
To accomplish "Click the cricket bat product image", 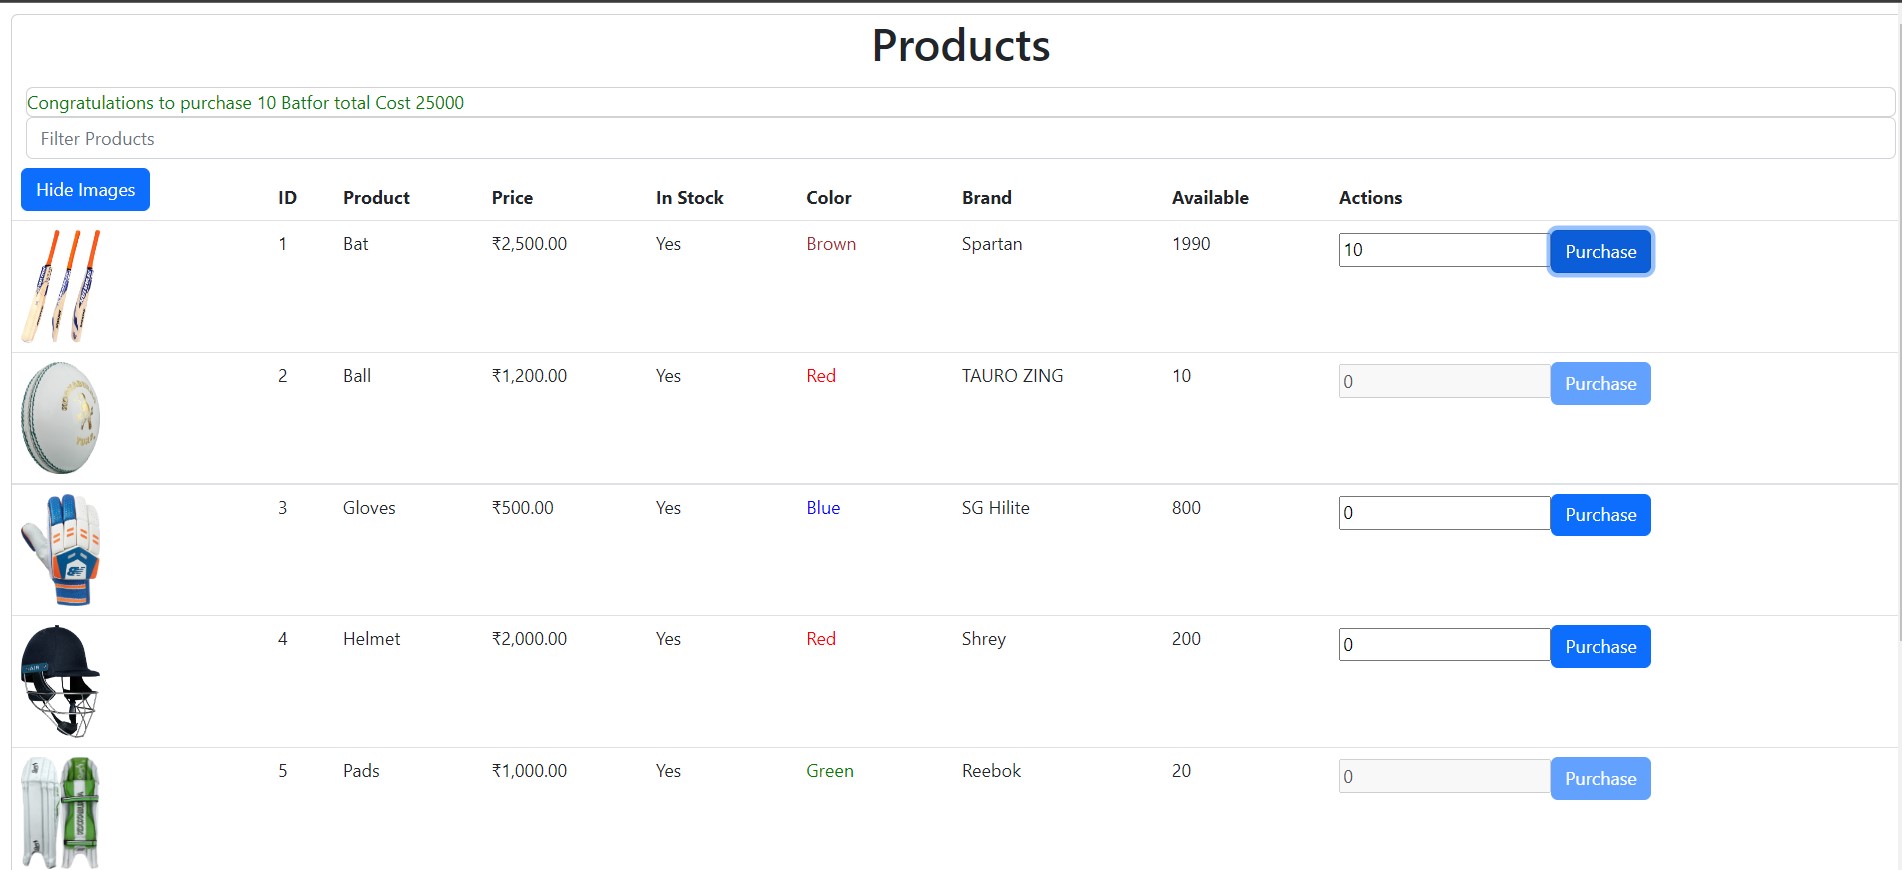I will 61,286.
